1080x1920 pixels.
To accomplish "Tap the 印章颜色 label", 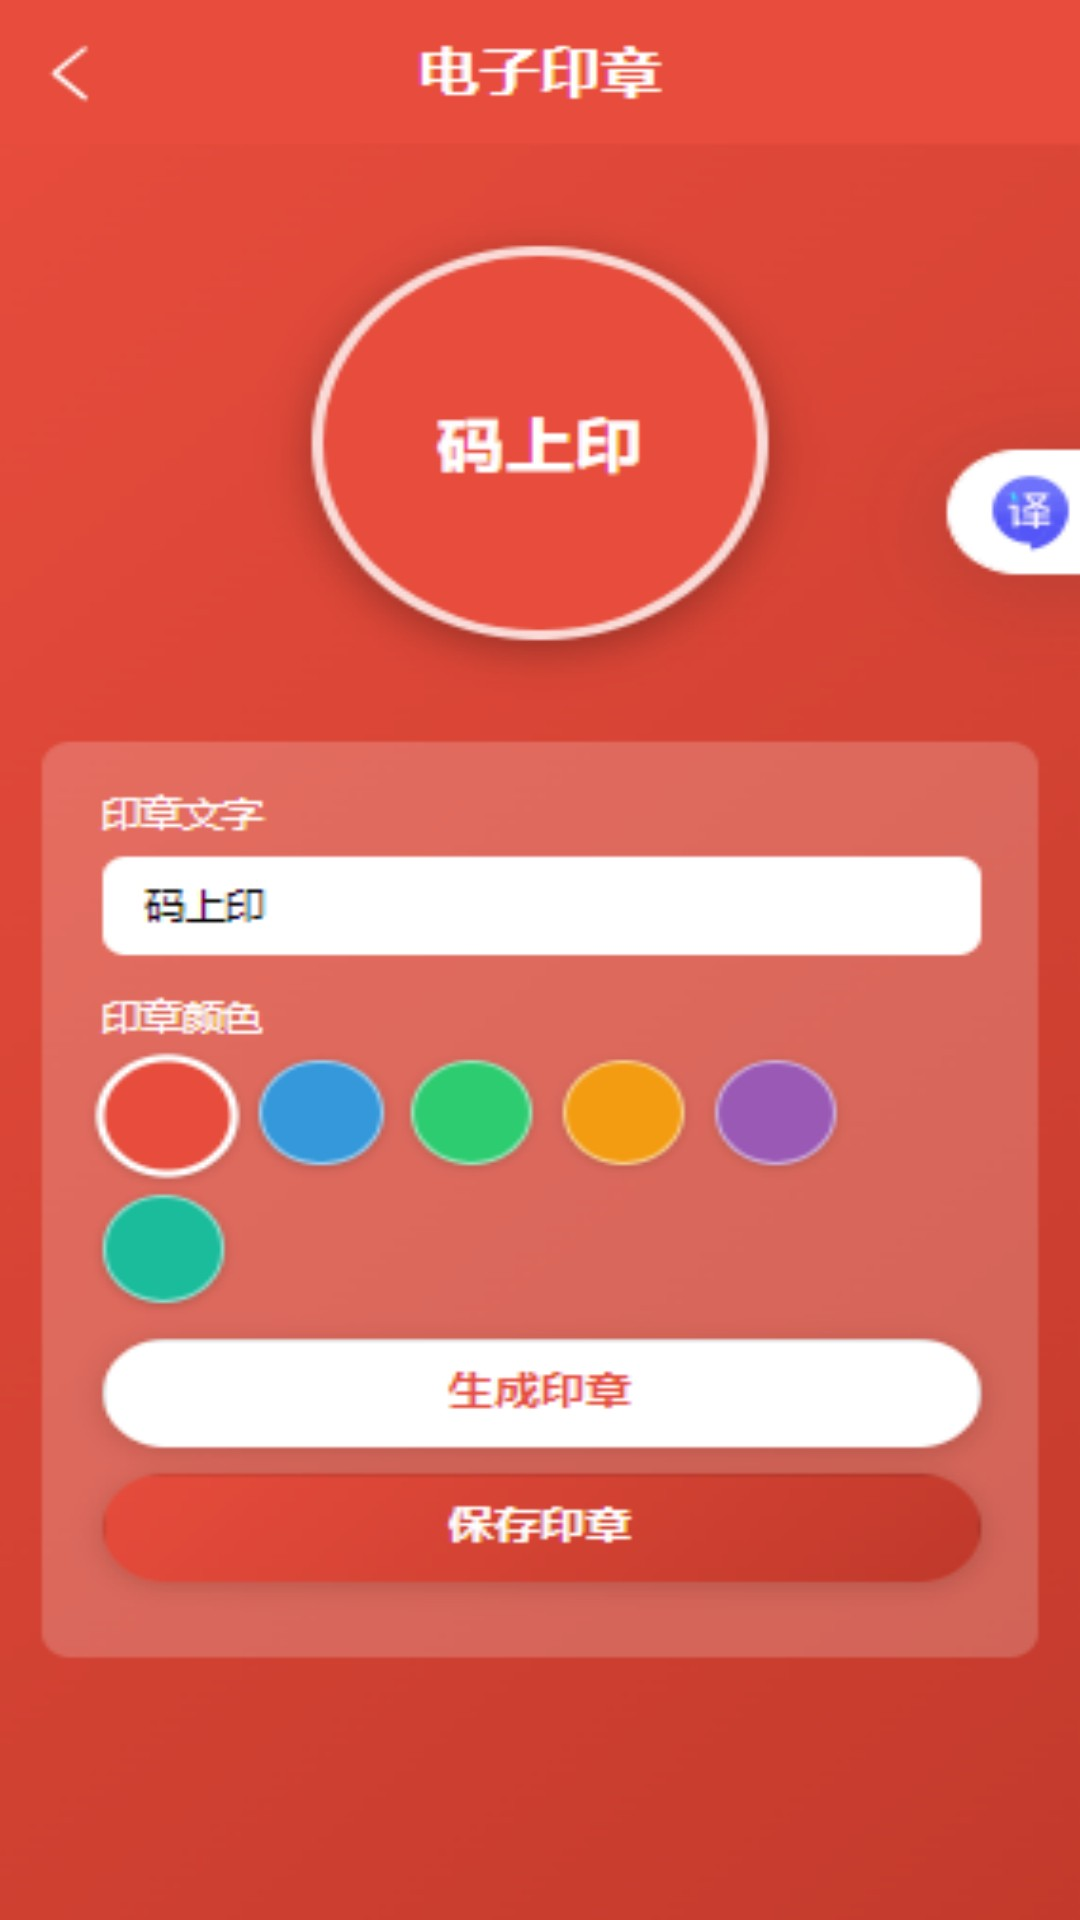I will coord(182,1018).
